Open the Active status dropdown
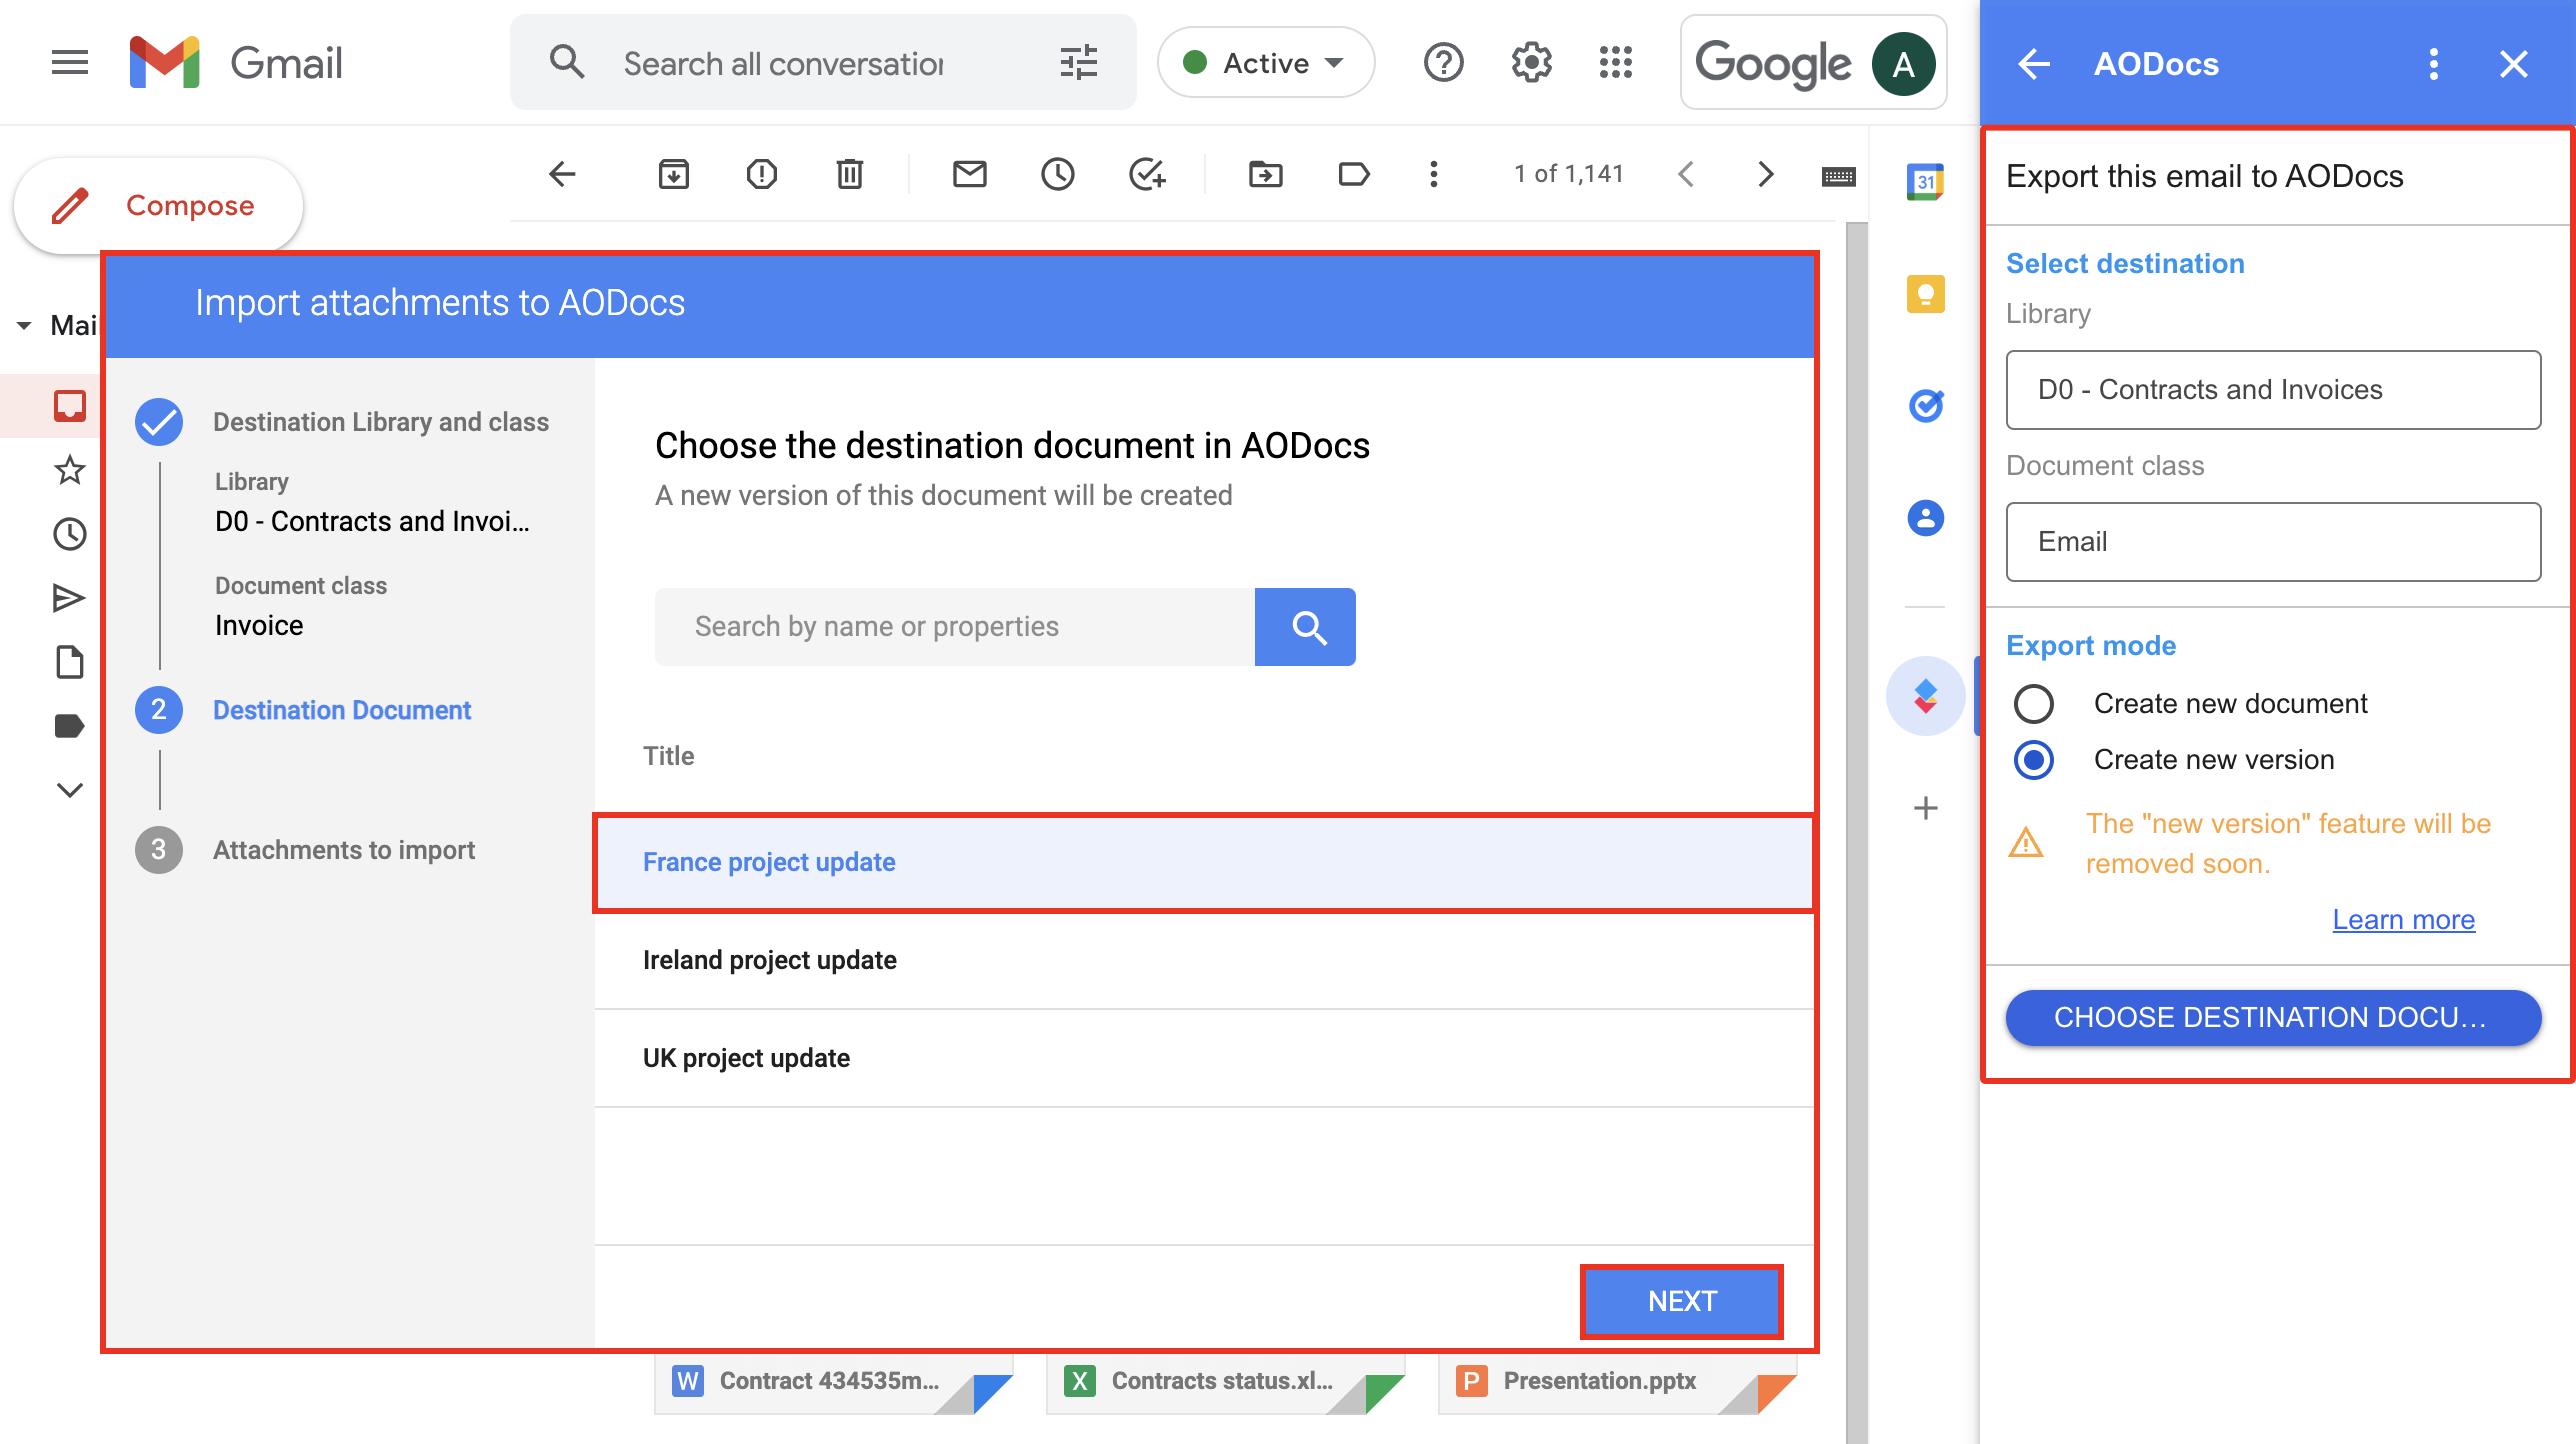The height and width of the screenshot is (1444, 2576). (x=1265, y=62)
